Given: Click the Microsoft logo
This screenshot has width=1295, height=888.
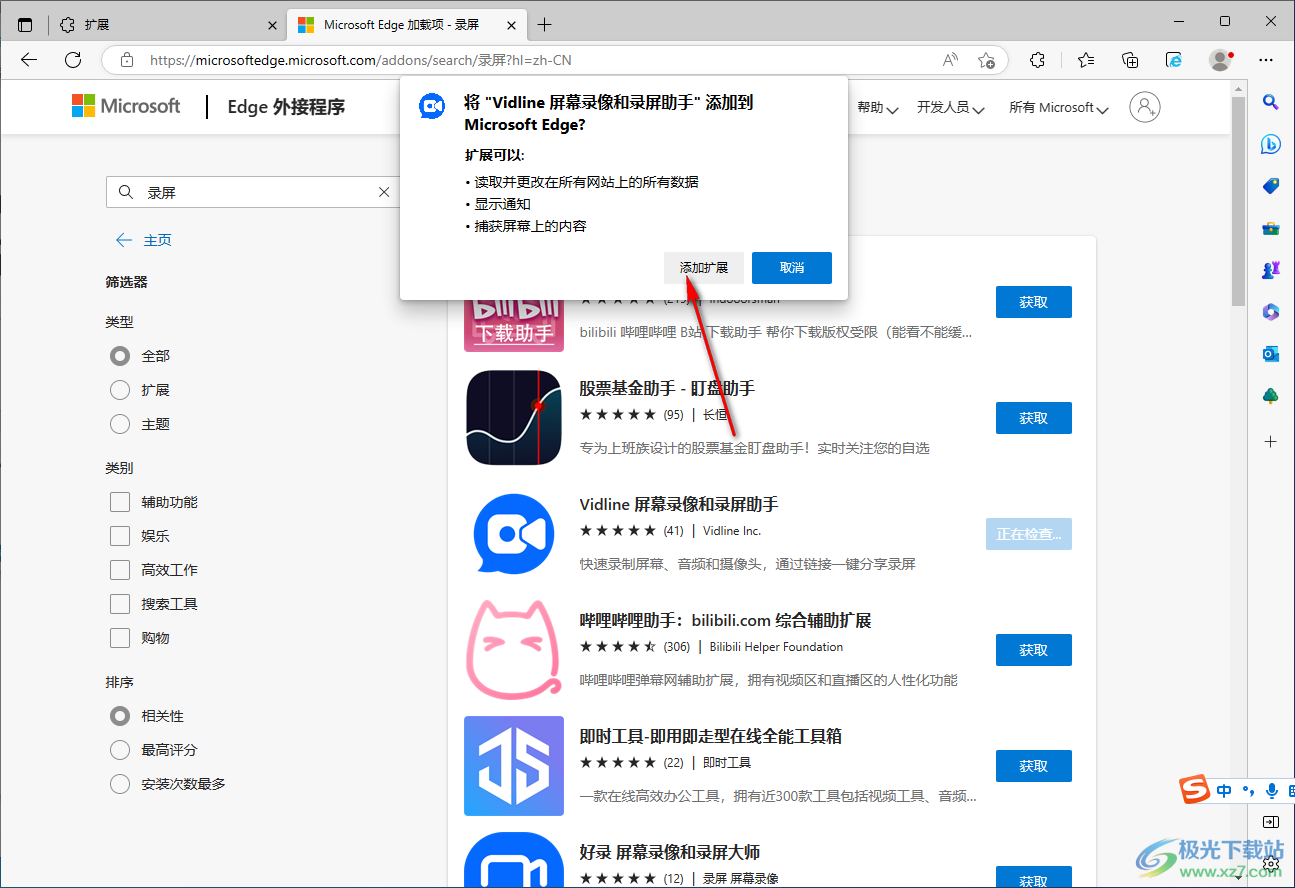Looking at the screenshot, I should [126, 106].
